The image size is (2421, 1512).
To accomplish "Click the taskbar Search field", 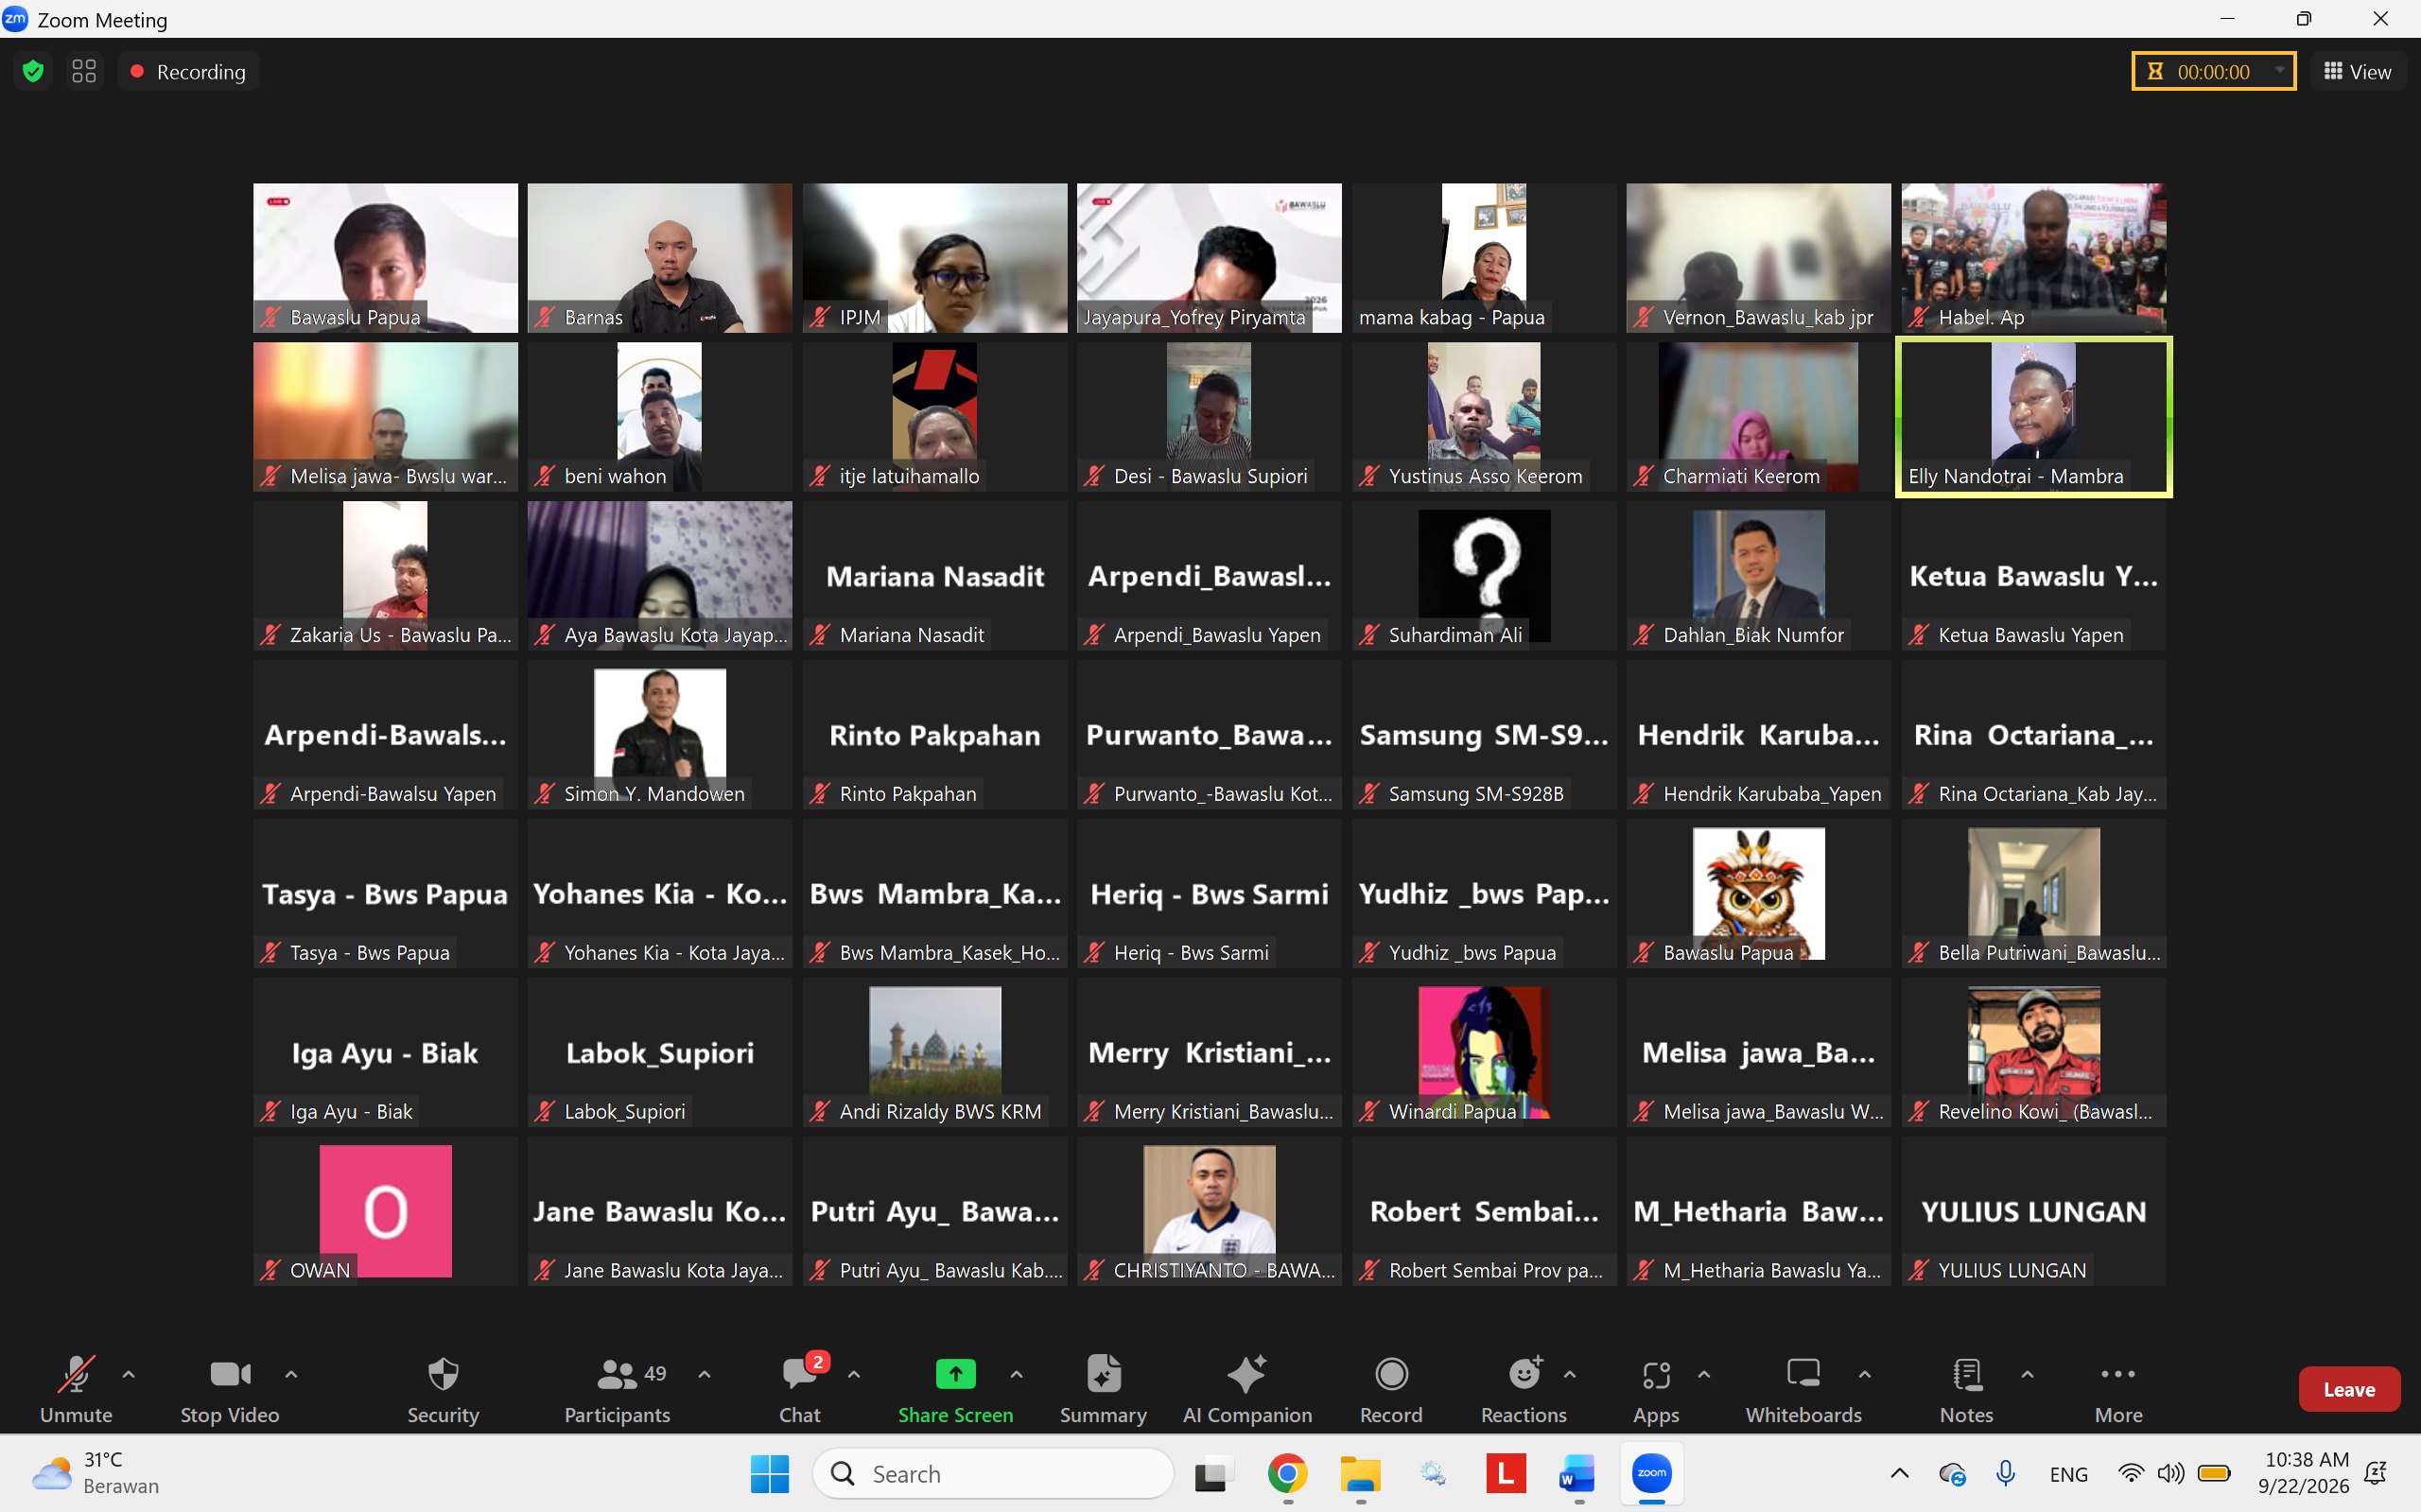I will tap(993, 1474).
